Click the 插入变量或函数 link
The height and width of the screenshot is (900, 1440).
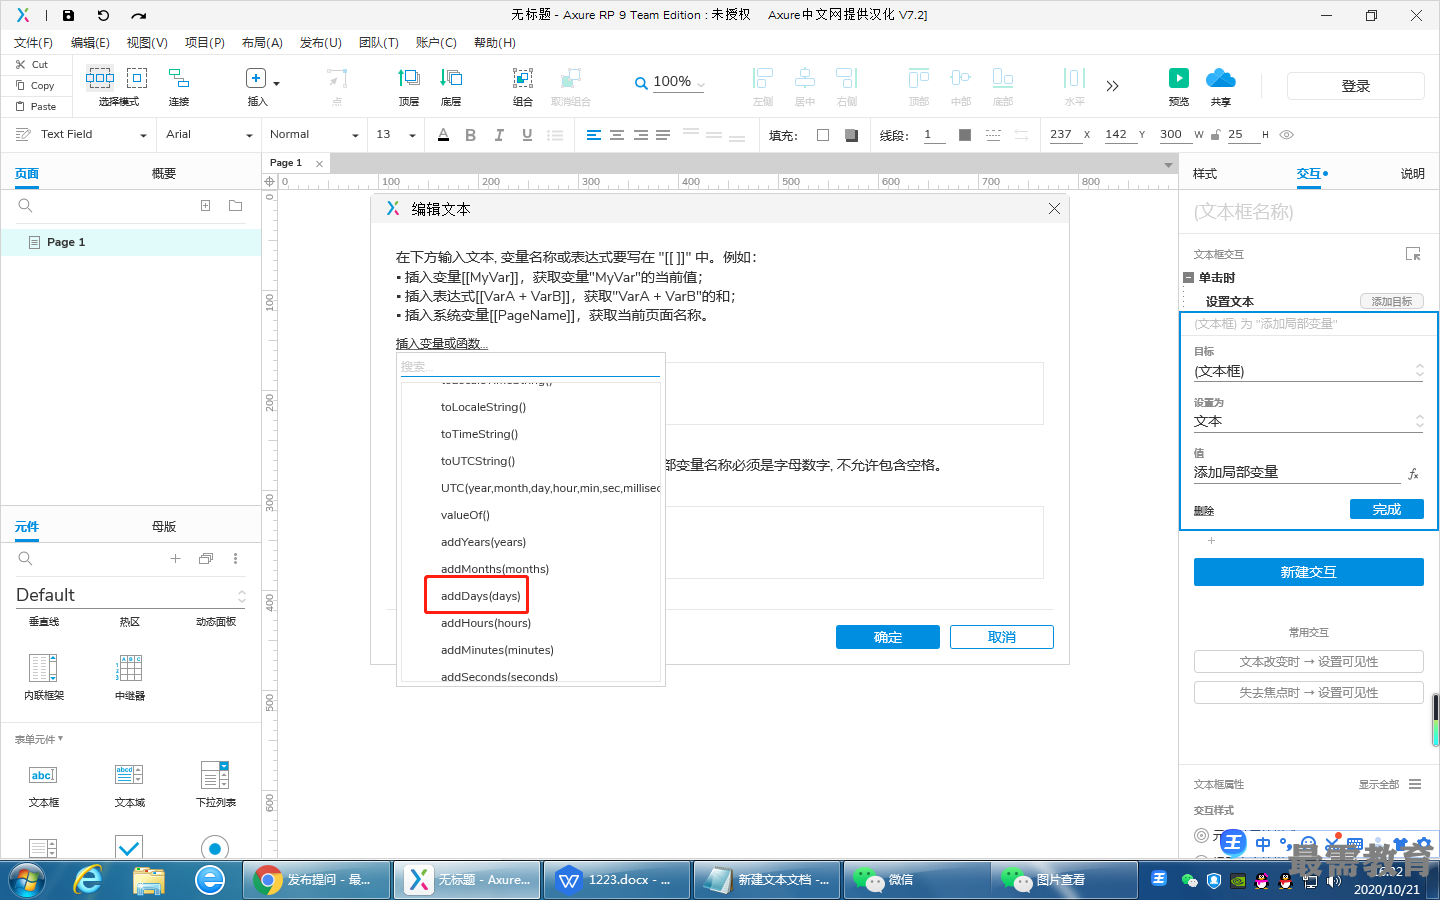(442, 344)
